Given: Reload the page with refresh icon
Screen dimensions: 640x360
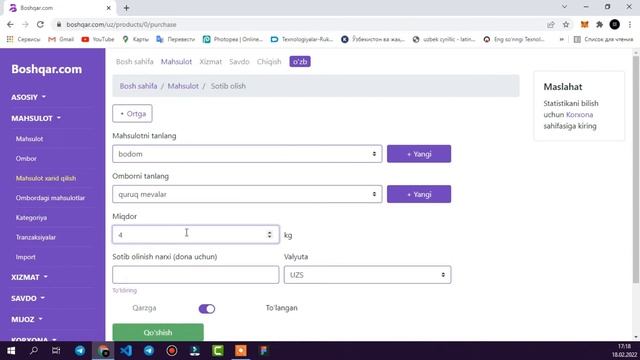Looking at the screenshot, I should pos(40,24).
